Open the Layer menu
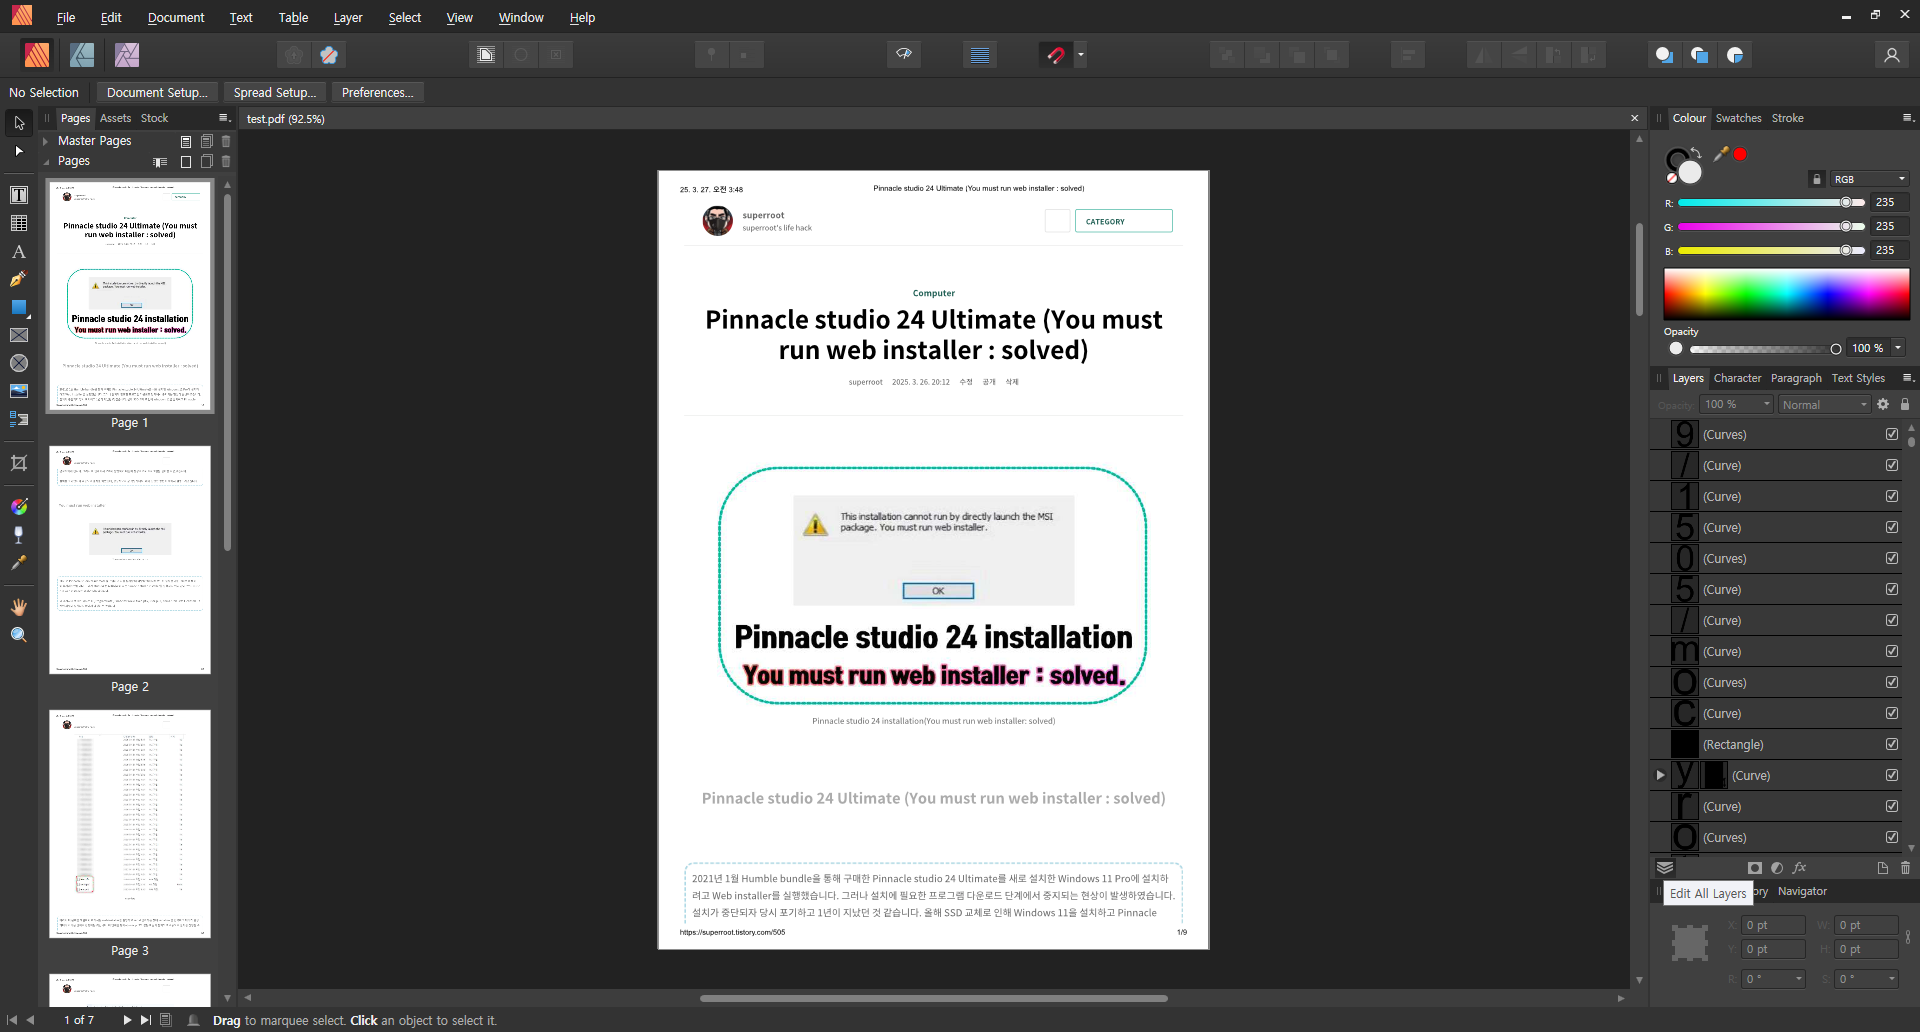 click(x=348, y=17)
